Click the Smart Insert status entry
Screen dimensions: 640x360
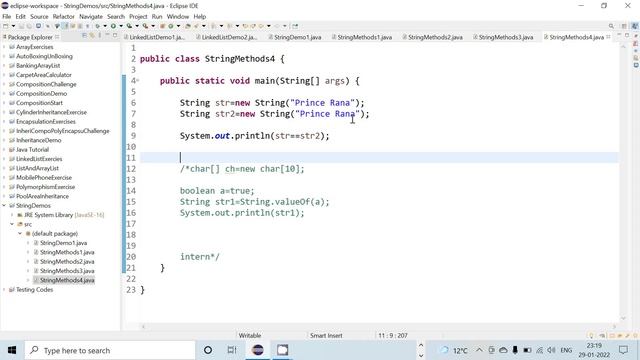(x=326, y=336)
